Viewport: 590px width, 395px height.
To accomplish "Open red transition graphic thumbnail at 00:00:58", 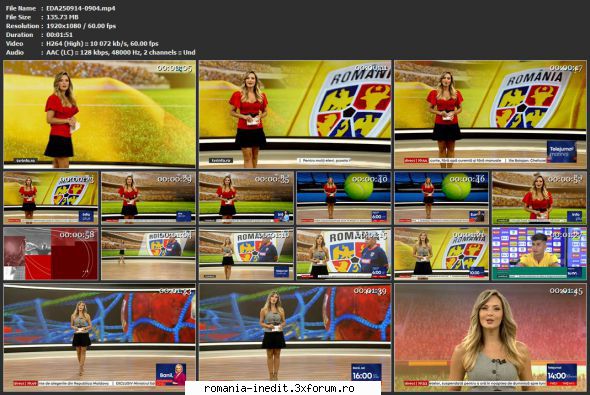I will click(51, 254).
